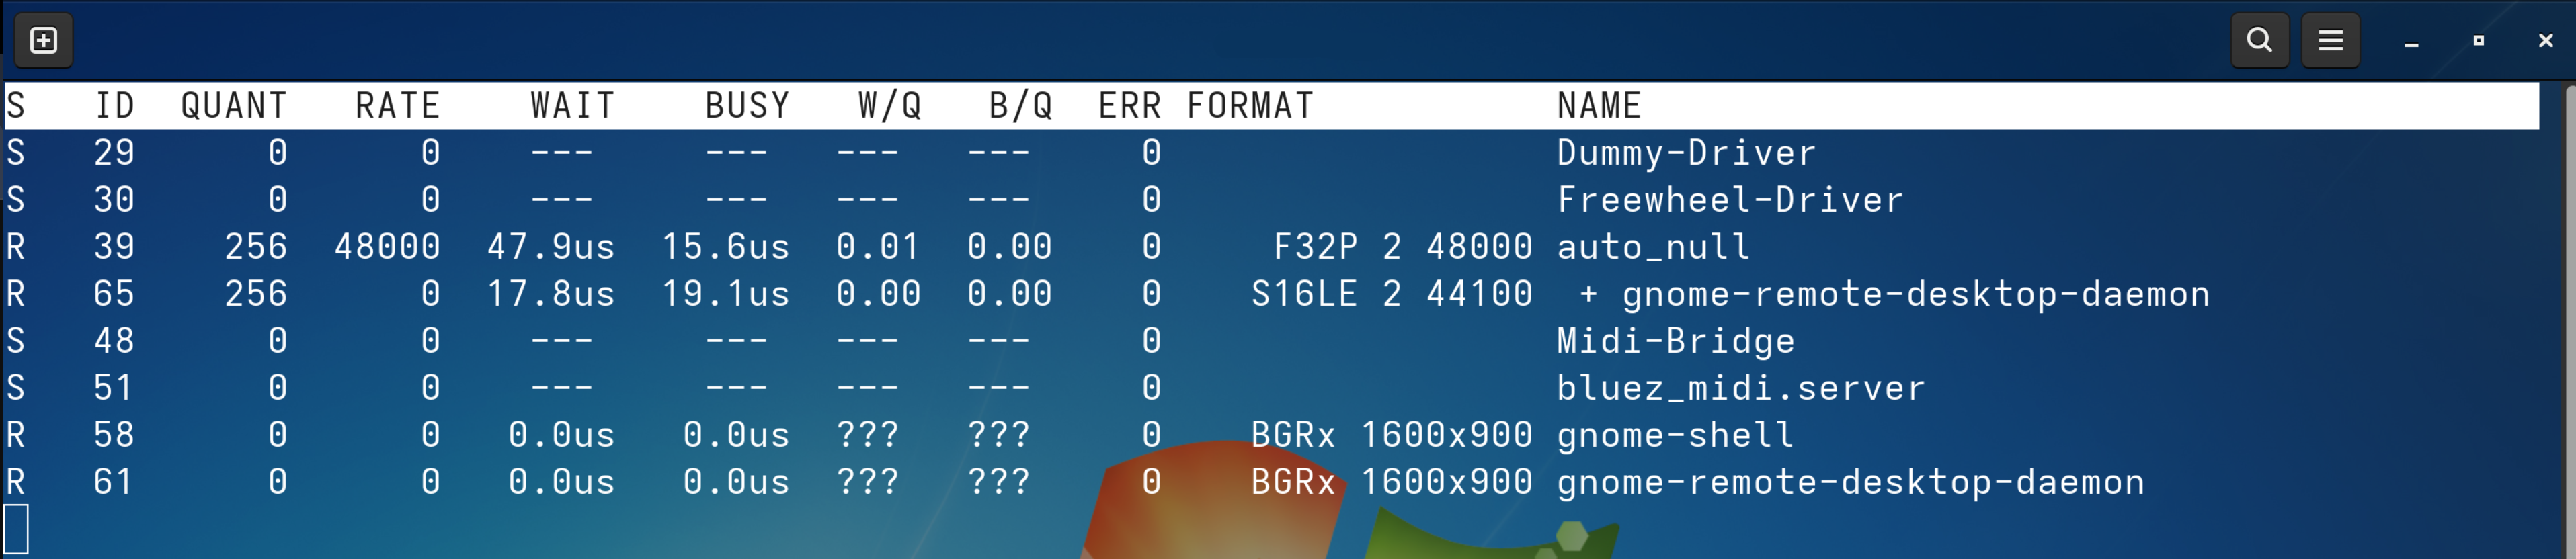Click the F32P format text
Screen dimensions: 2576x559
pyautogui.click(x=1316, y=247)
